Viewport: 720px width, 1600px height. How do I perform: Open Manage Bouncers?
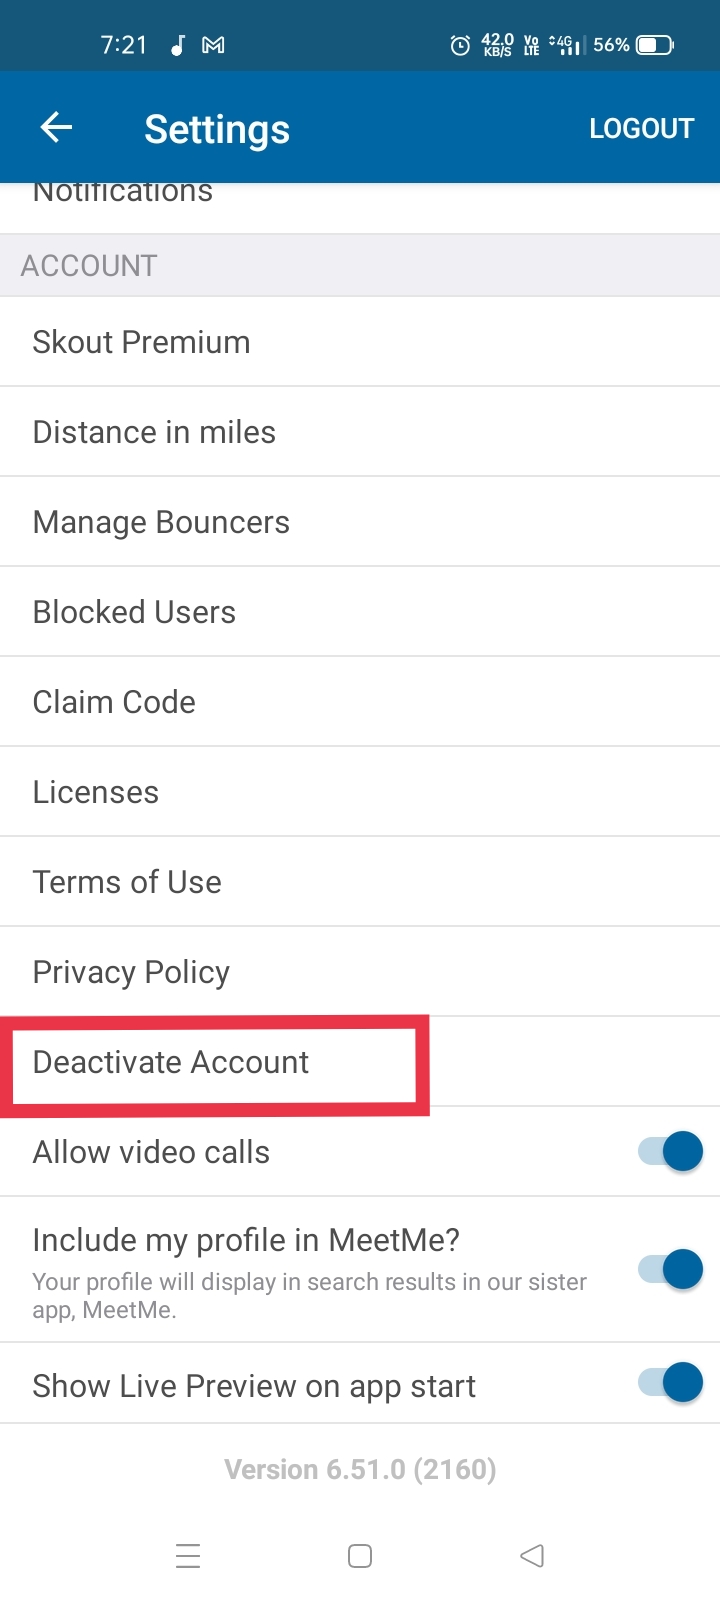[x=161, y=522]
